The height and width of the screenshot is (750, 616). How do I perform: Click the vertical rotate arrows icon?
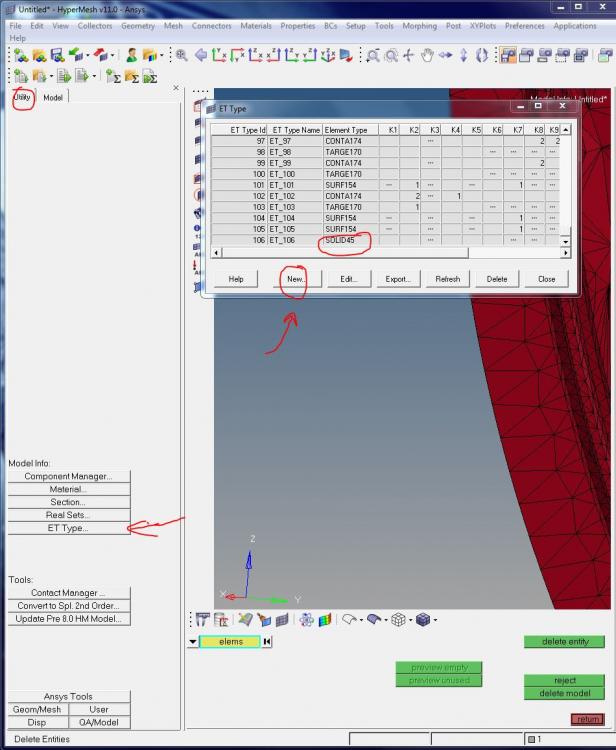pyautogui.click(x=463, y=55)
